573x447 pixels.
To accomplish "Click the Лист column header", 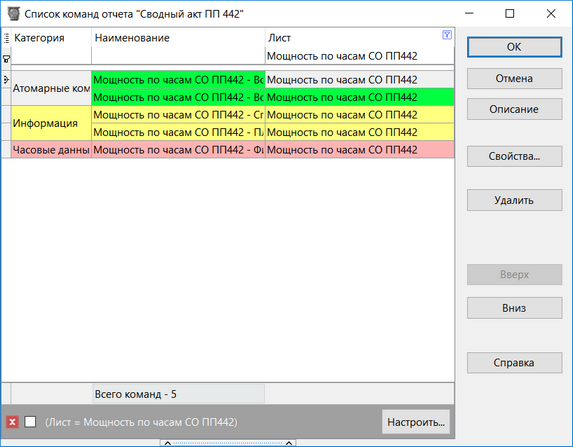I will click(353, 38).
